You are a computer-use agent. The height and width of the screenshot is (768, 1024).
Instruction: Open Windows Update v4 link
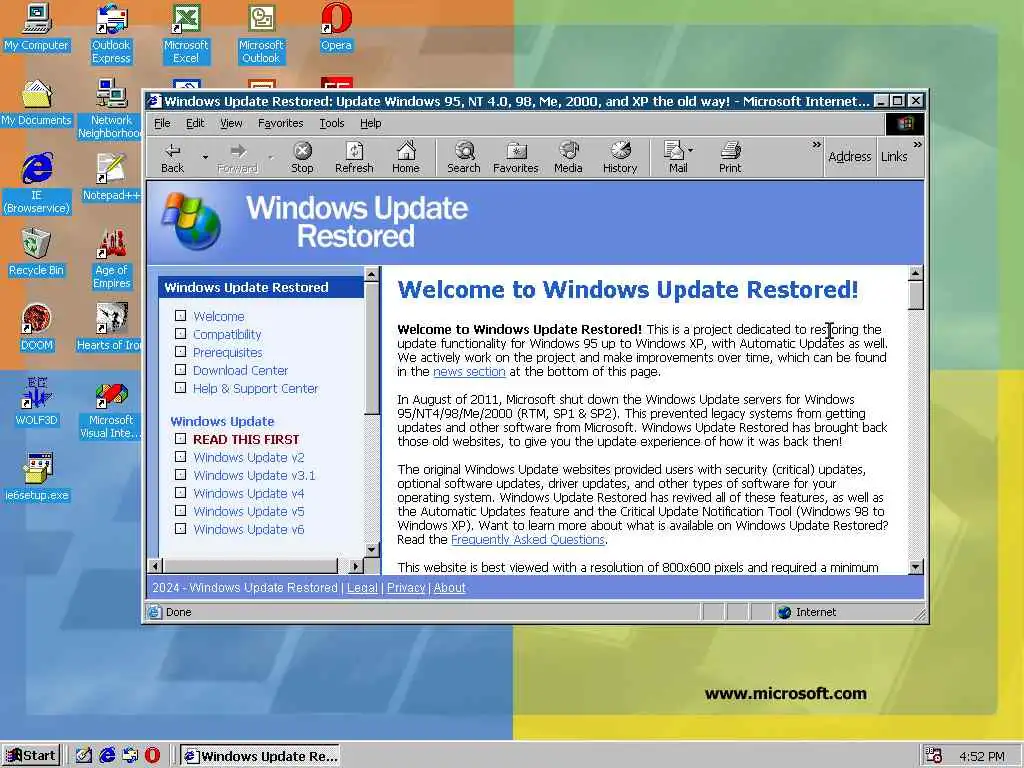coord(249,493)
